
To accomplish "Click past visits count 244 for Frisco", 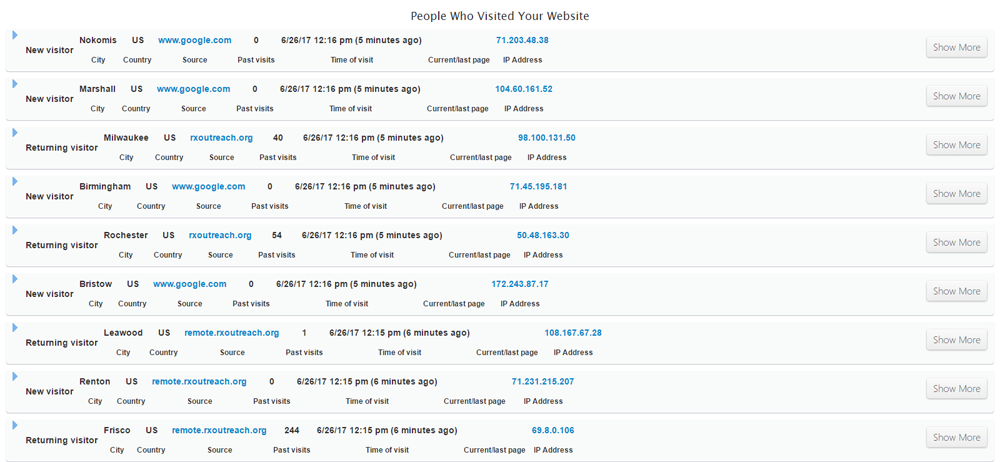I will [291, 431].
